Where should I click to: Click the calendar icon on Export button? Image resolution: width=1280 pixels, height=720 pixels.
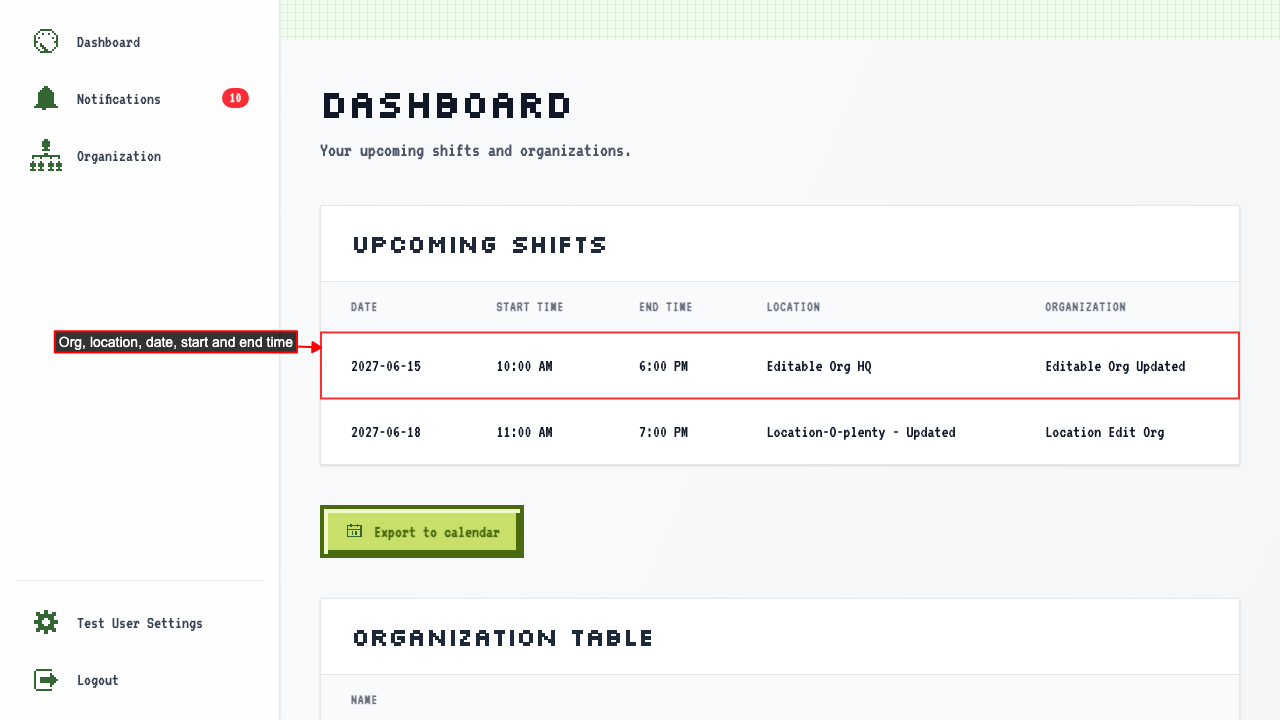click(354, 531)
